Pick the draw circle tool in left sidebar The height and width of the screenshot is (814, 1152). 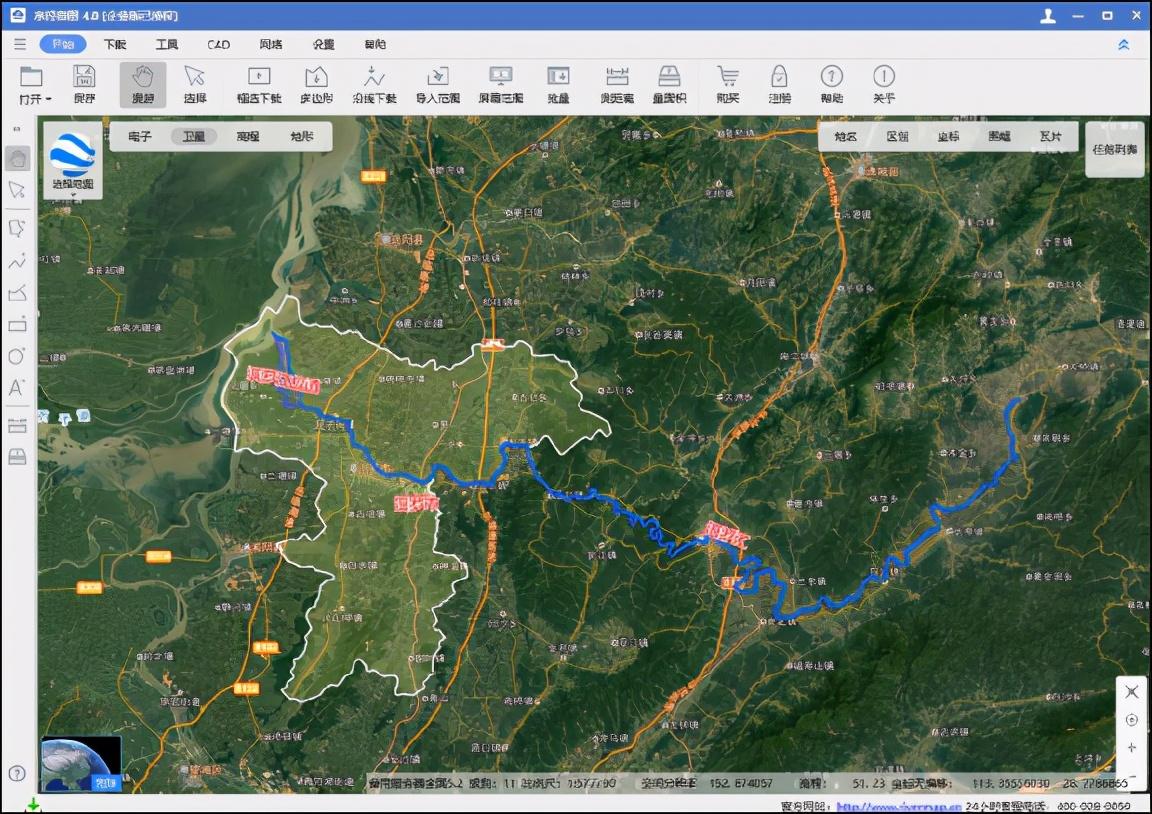(x=17, y=356)
